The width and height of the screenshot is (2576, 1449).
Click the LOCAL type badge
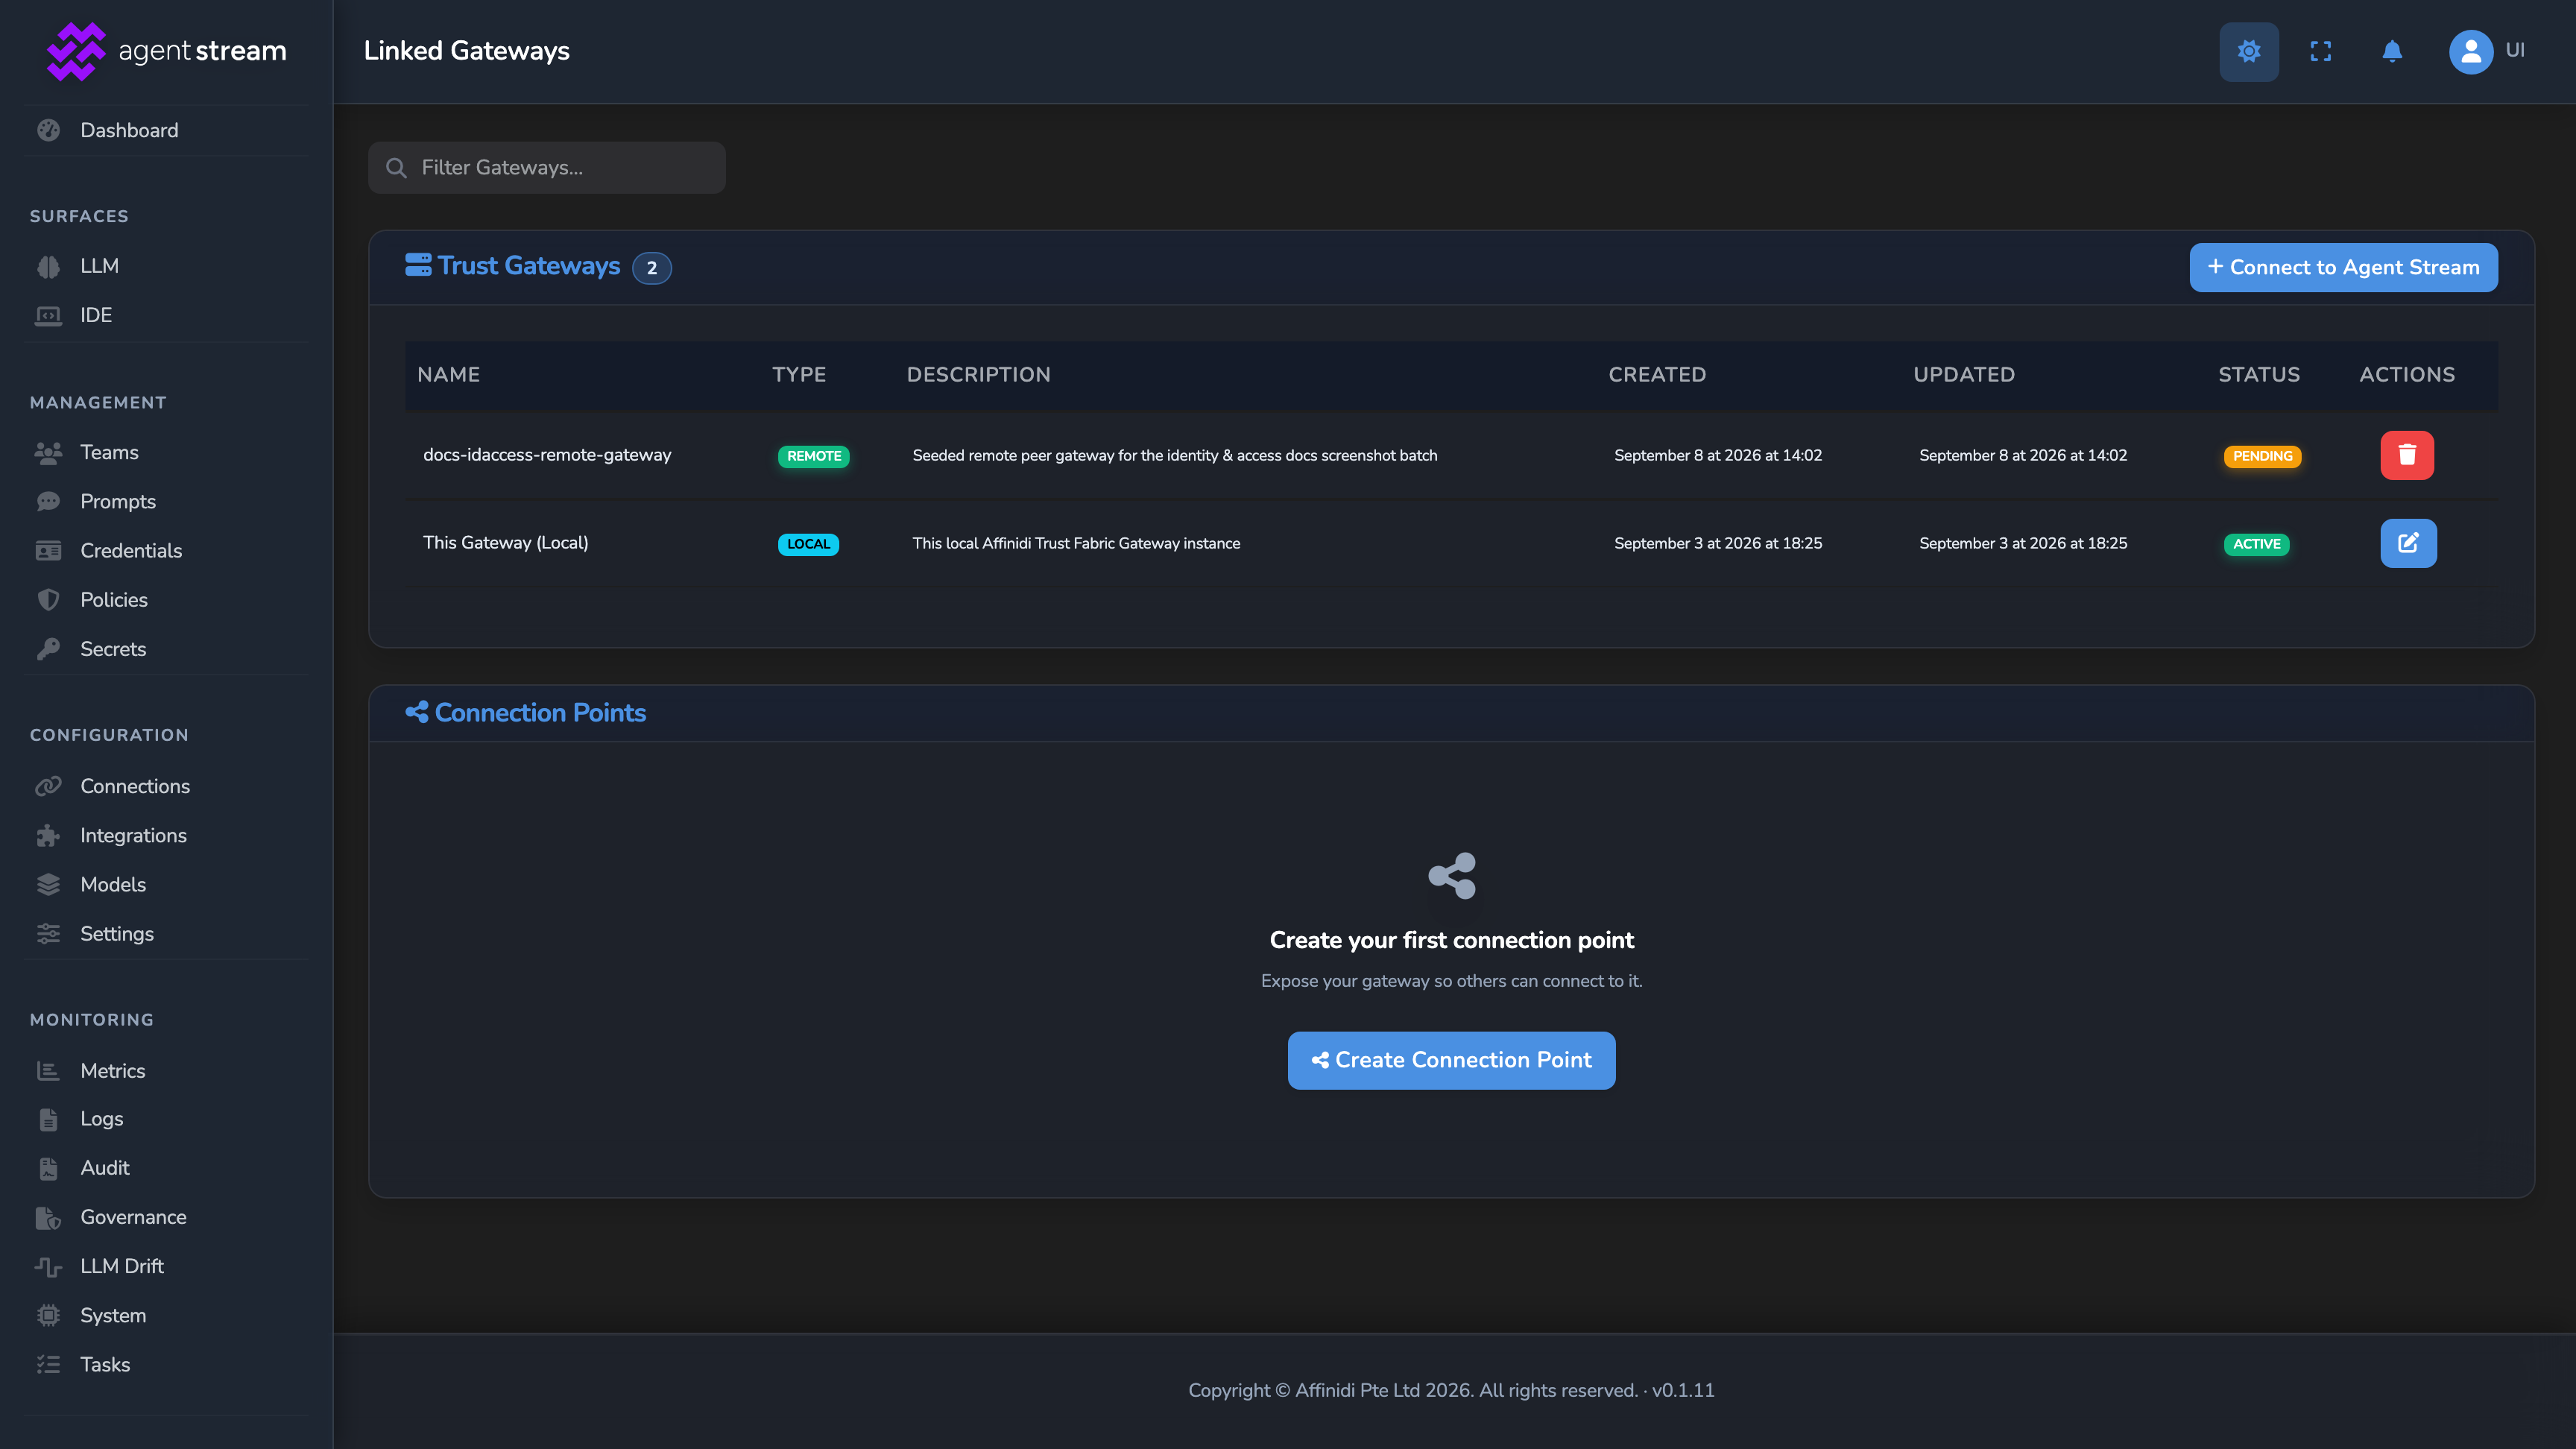click(808, 544)
